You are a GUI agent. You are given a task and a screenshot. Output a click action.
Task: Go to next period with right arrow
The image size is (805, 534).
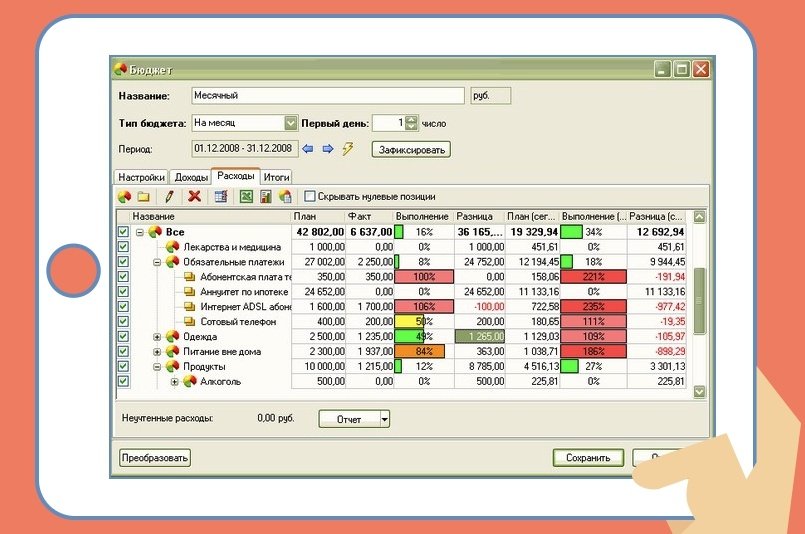pos(327,149)
